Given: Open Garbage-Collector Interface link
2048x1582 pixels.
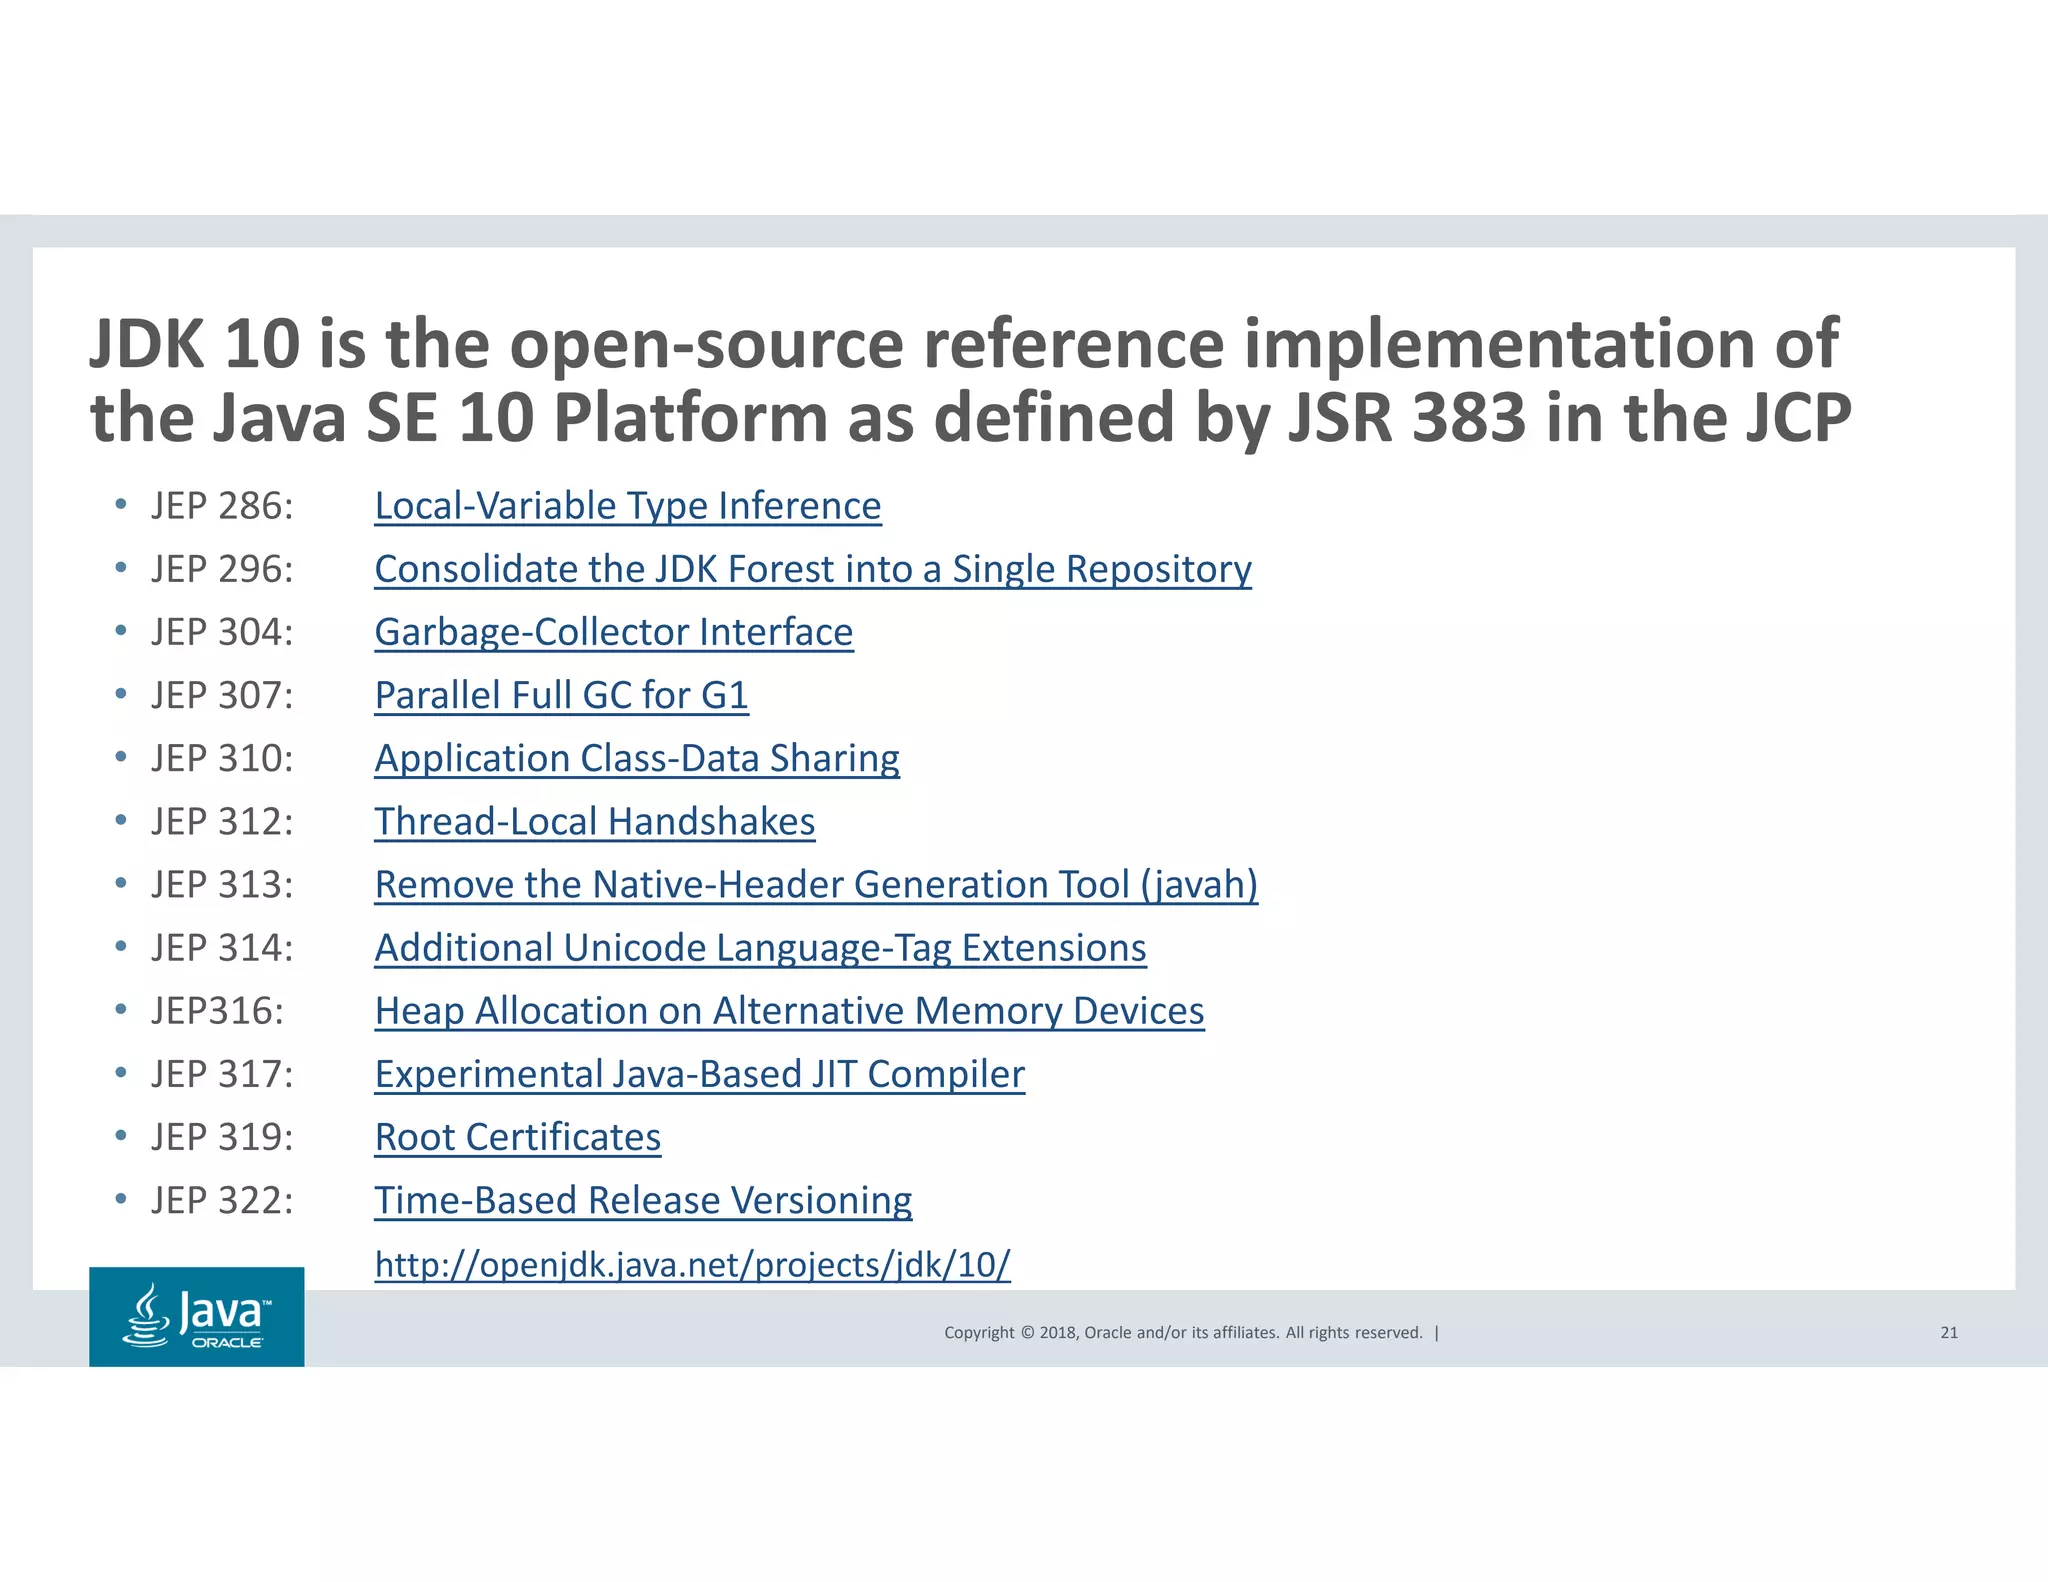Looking at the screenshot, I should [613, 632].
